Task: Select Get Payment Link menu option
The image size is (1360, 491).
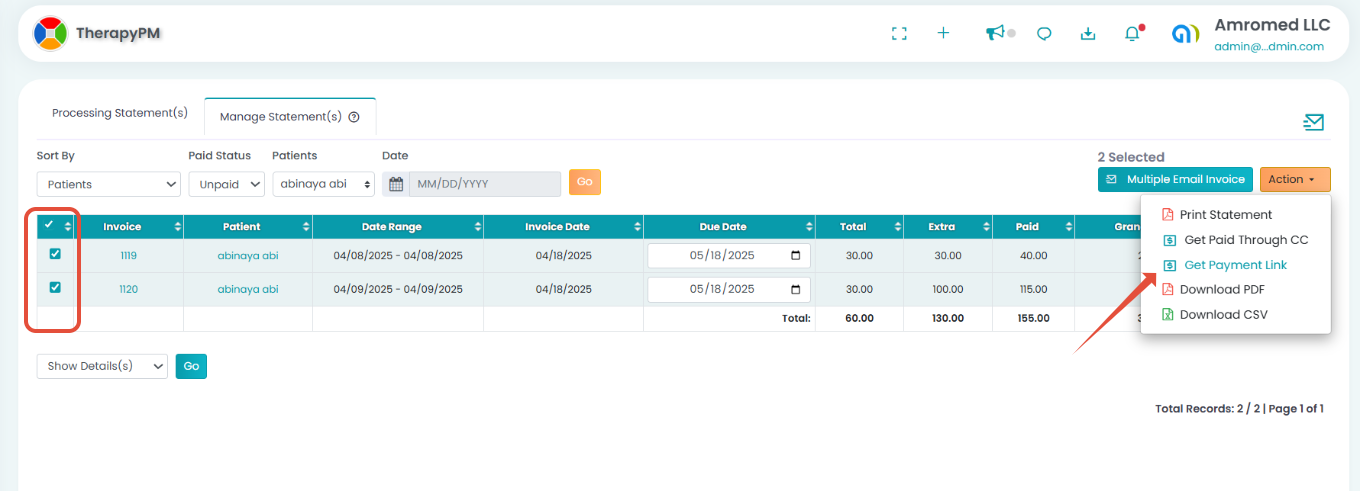Action: [1235, 265]
